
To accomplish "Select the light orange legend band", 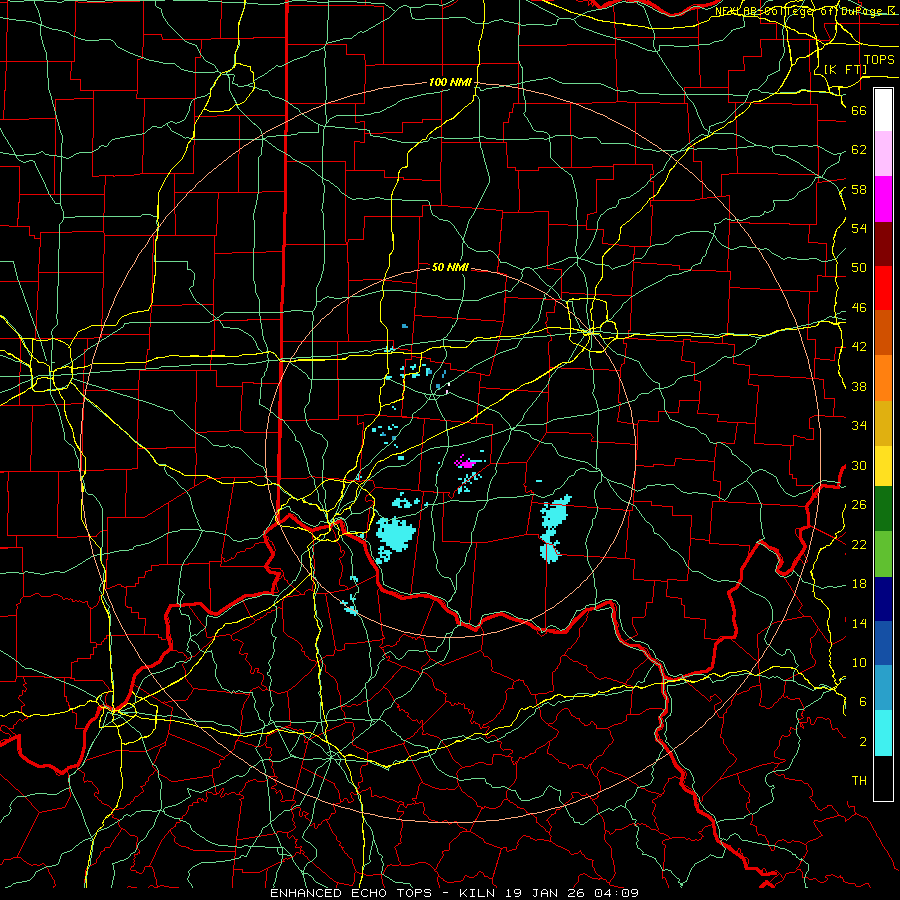I will (883, 378).
